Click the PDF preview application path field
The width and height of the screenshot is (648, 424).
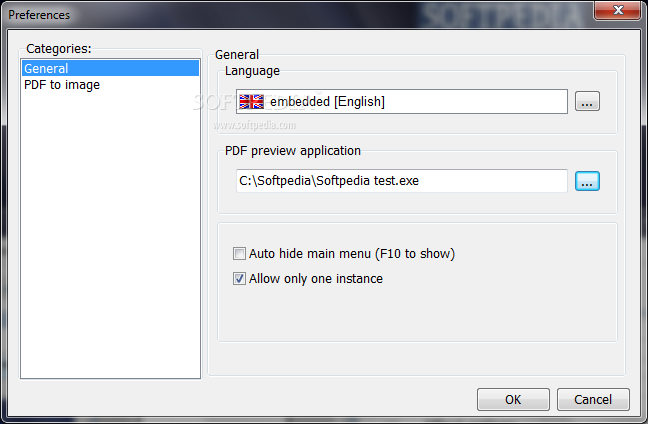[x=402, y=181]
